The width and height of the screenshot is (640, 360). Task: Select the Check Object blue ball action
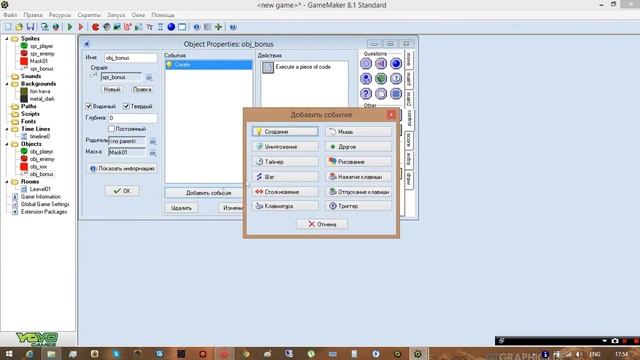pyautogui.click(x=396, y=63)
